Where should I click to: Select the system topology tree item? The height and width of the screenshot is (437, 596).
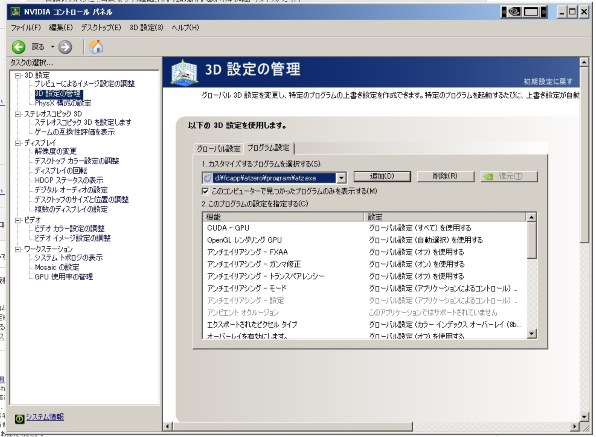(x=68, y=258)
